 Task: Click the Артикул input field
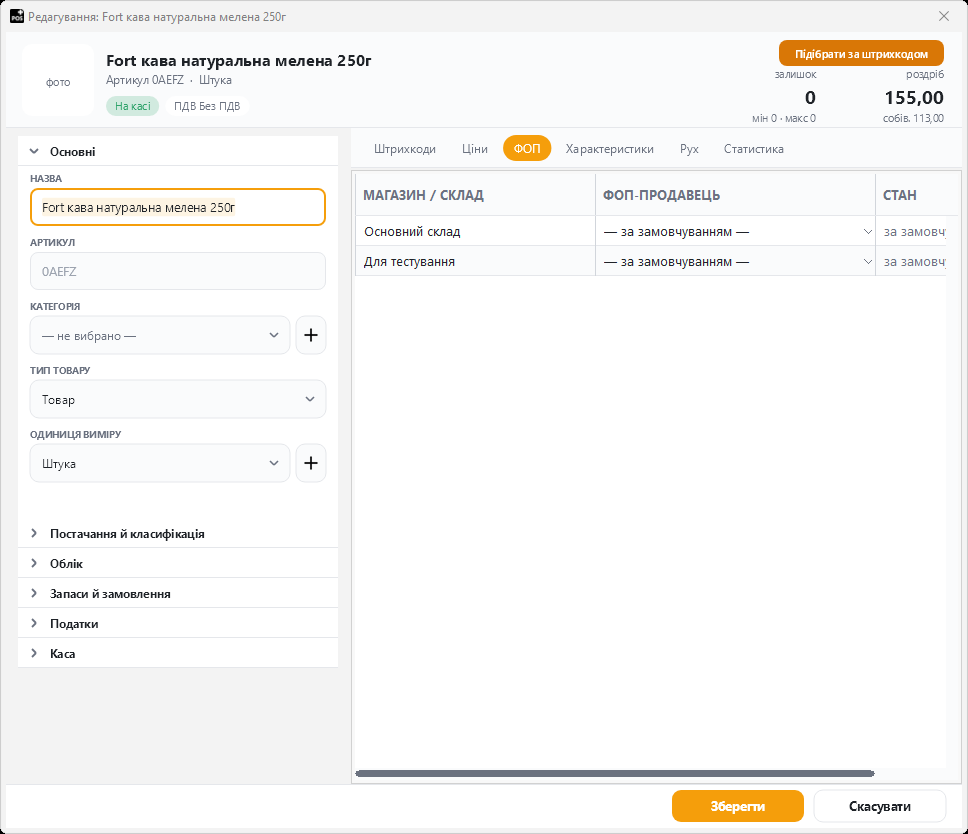[178, 271]
